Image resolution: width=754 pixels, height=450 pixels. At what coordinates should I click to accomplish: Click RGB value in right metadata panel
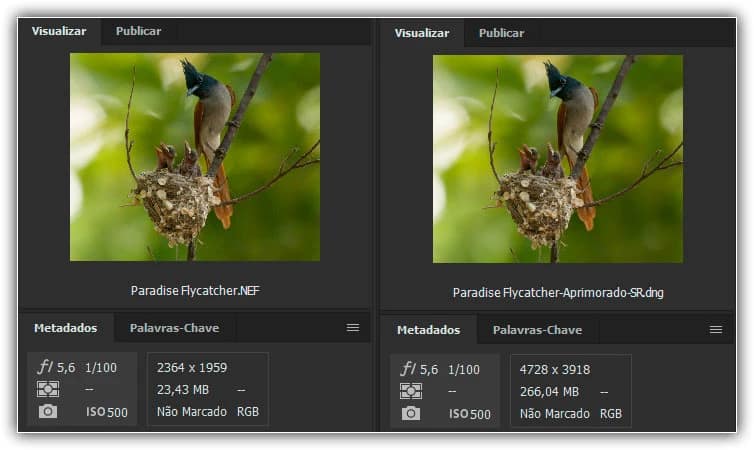611,413
